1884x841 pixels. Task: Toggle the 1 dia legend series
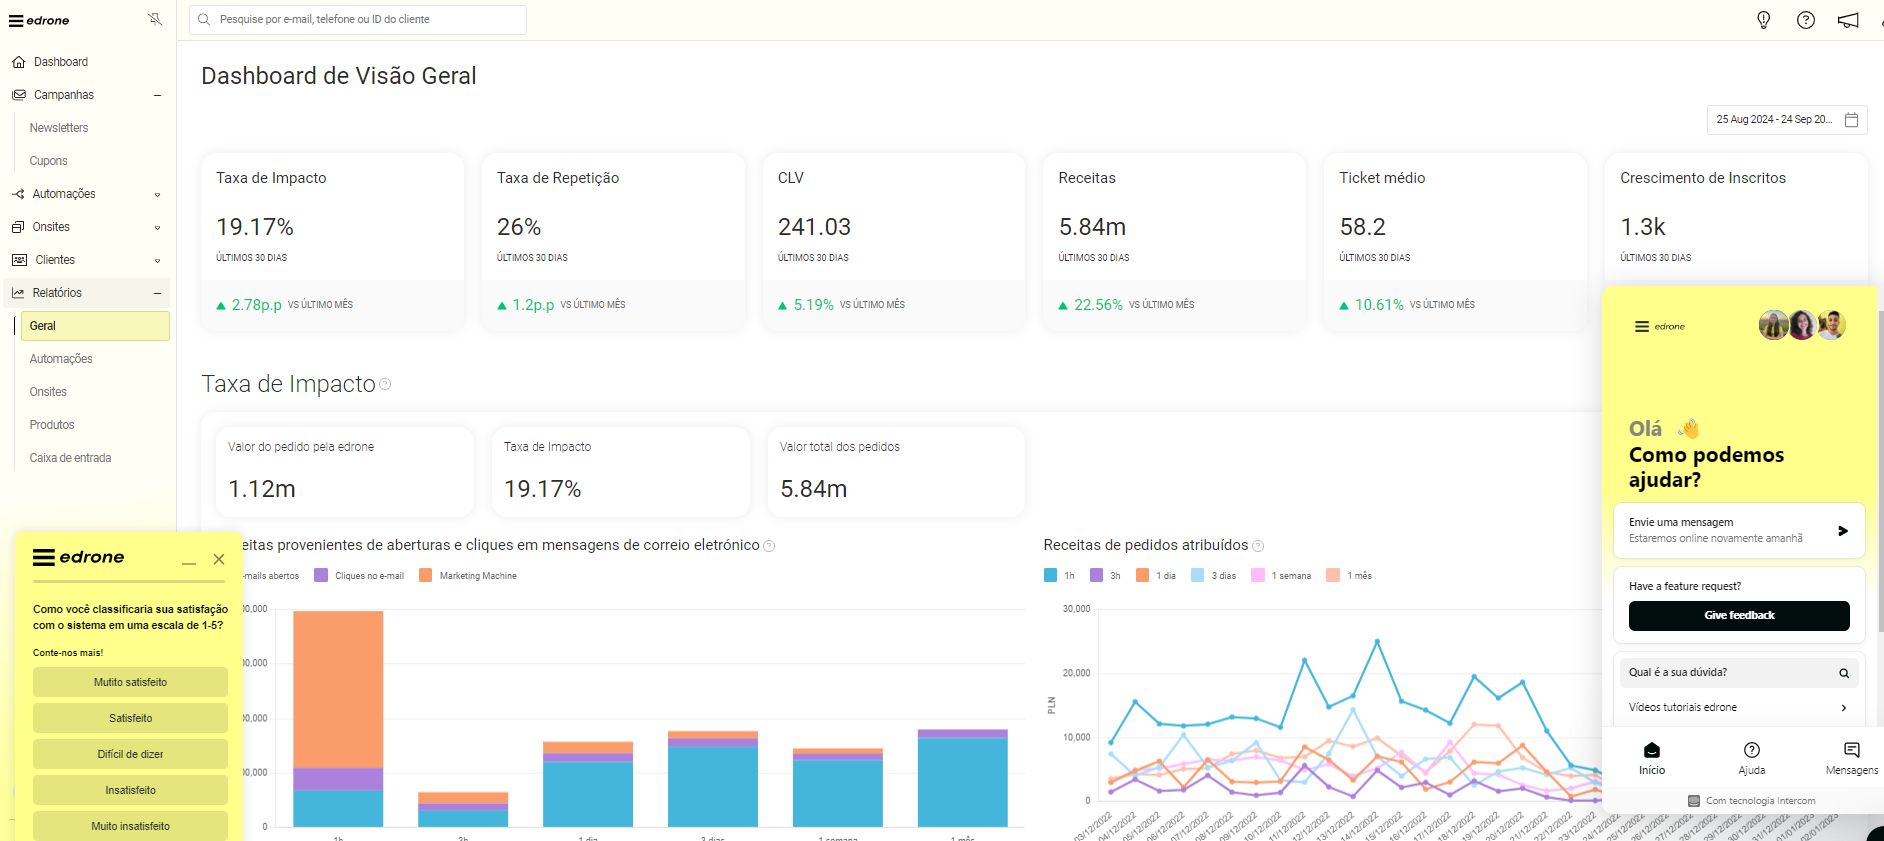(x=1156, y=575)
